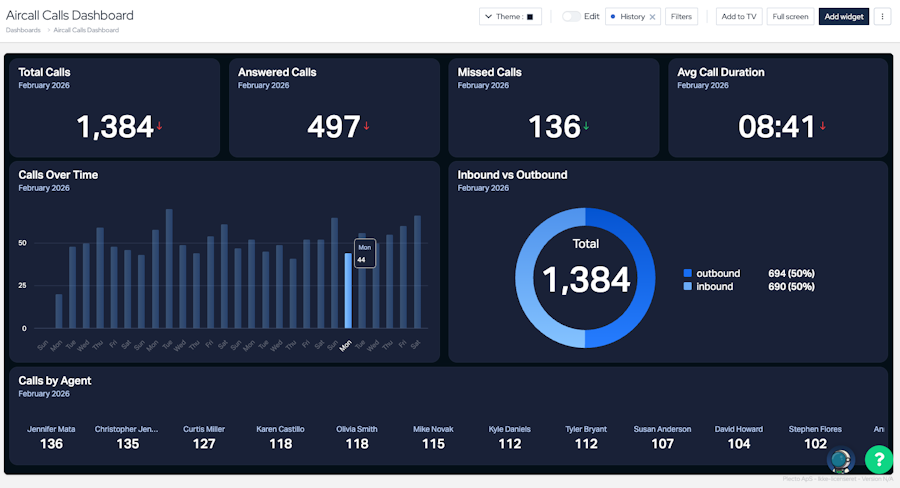Select the Aircall Calls Dashboard breadcrumb
Screen dimensions: 900x488
click(x=86, y=30)
